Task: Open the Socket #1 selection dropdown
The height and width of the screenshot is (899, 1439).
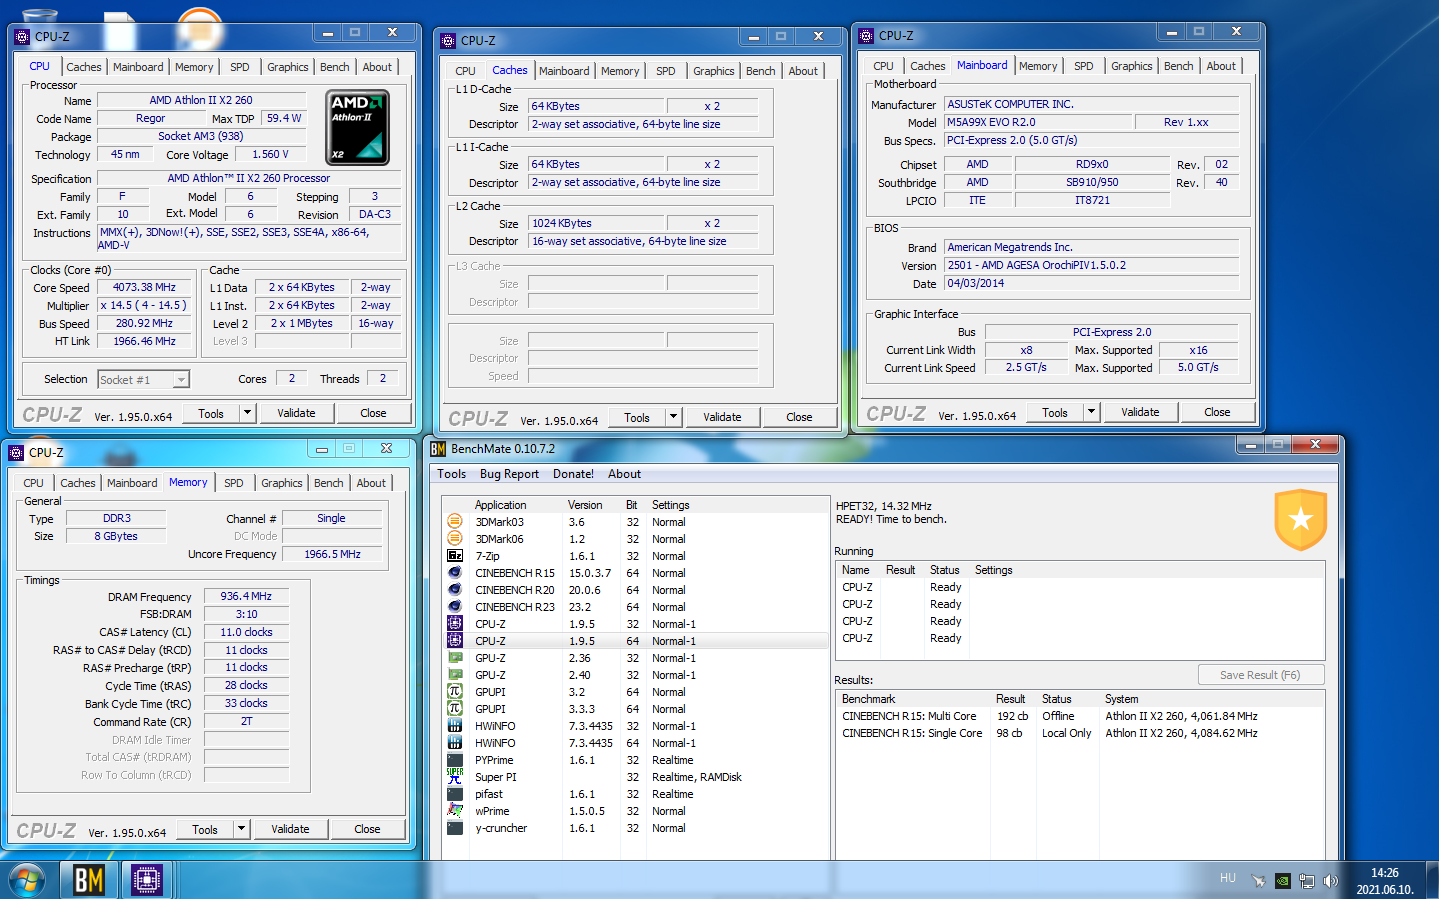Action: (x=181, y=380)
